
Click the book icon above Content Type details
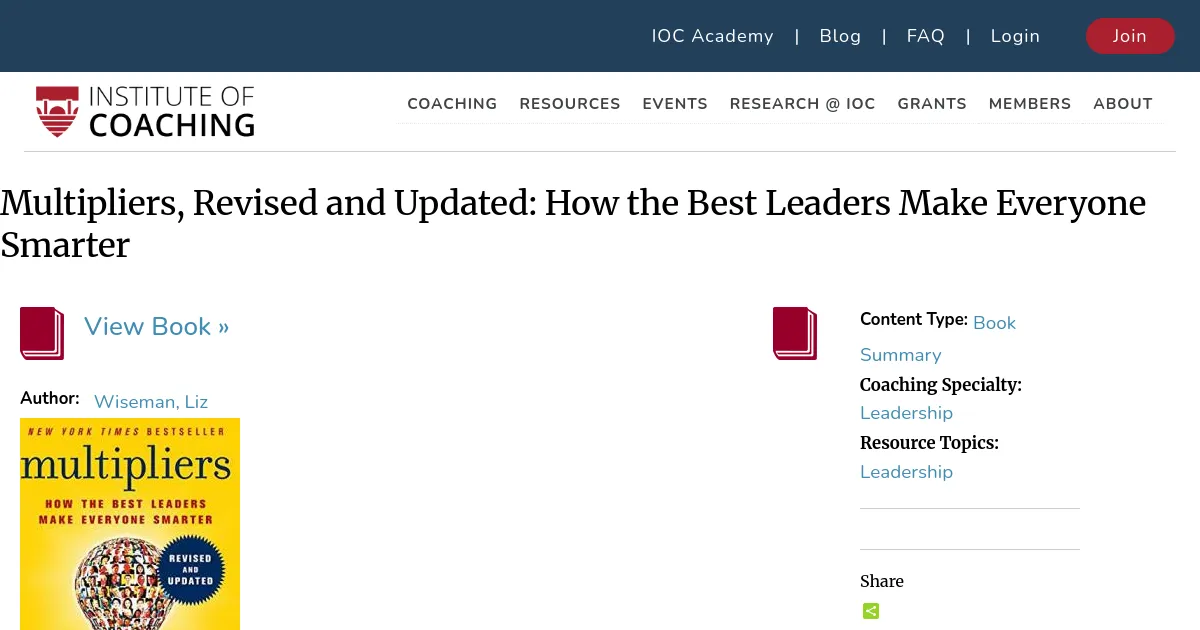pyautogui.click(x=794, y=333)
